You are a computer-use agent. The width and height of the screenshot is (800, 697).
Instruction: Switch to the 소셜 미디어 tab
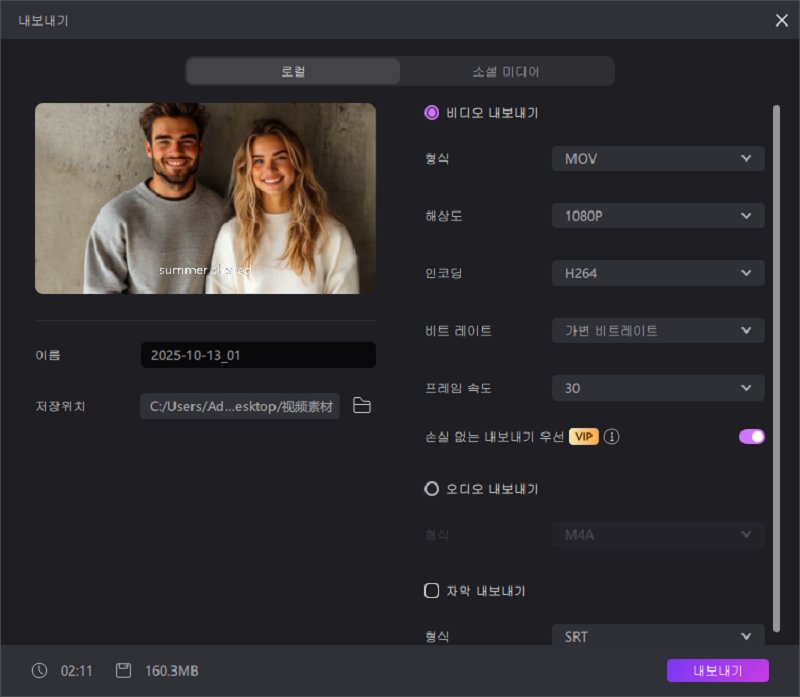point(506,72)
